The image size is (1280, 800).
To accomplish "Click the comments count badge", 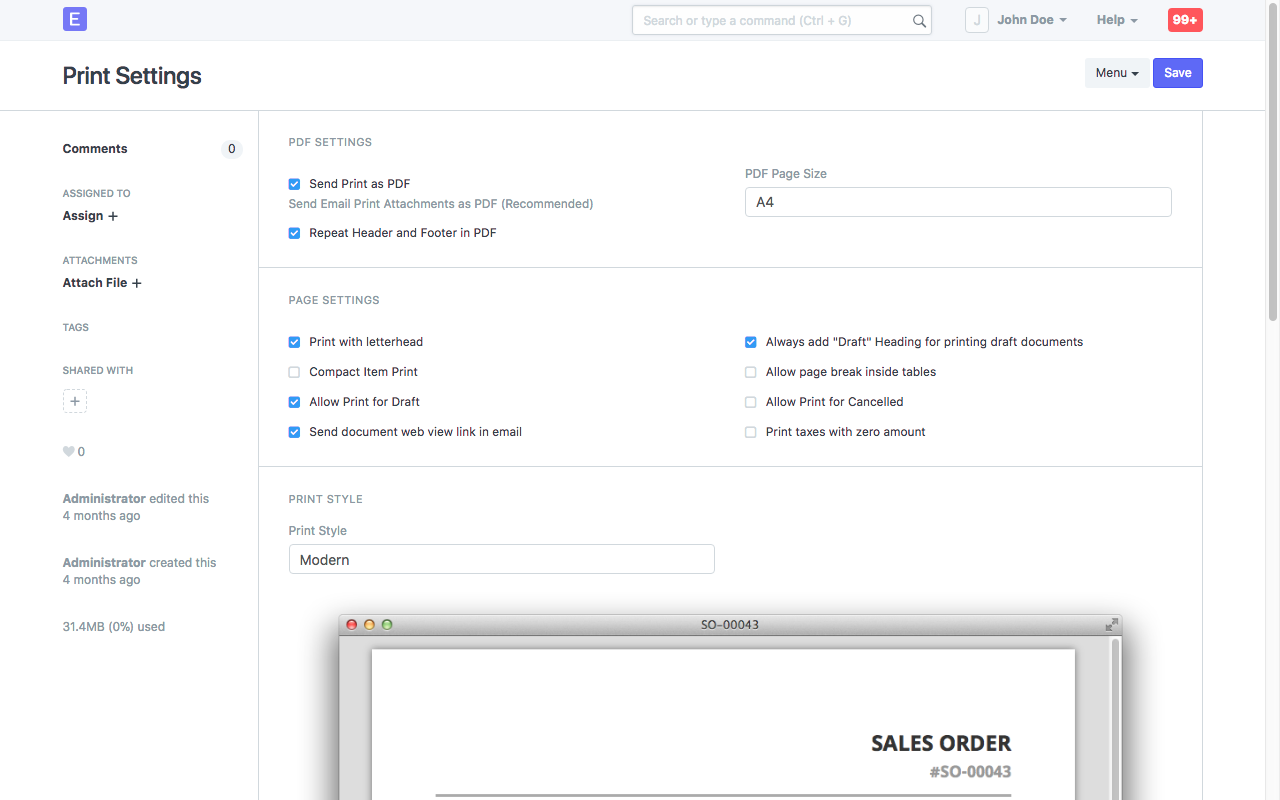I will click(x=231, y=149).
